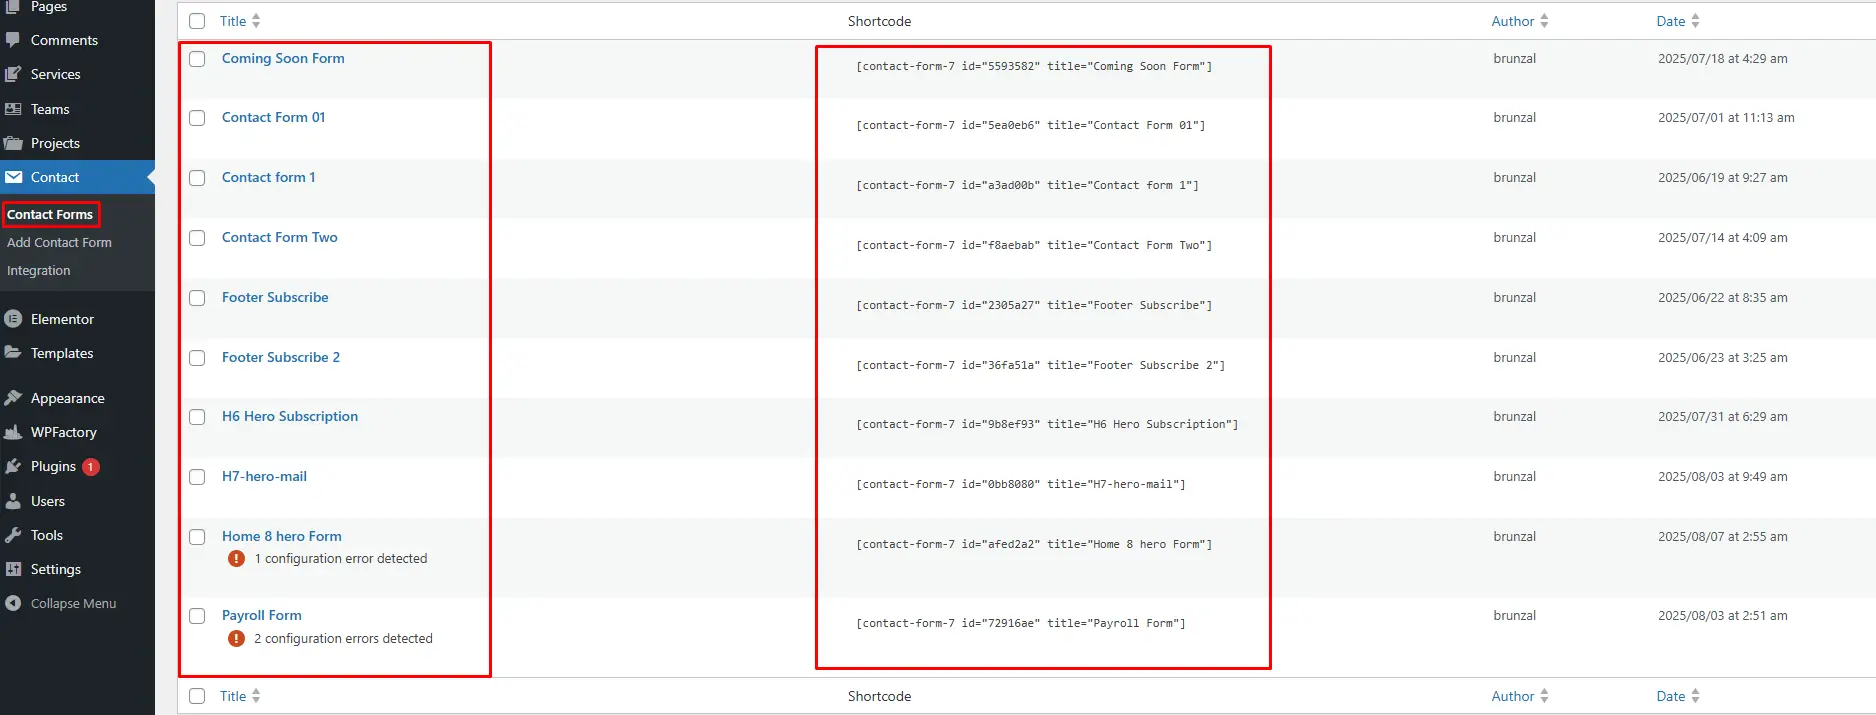Viewport: 1876px width, 715px height.
Task: Sort by Date using the top header arrows
Action: pyautogui.click(x=1695, y=21)
